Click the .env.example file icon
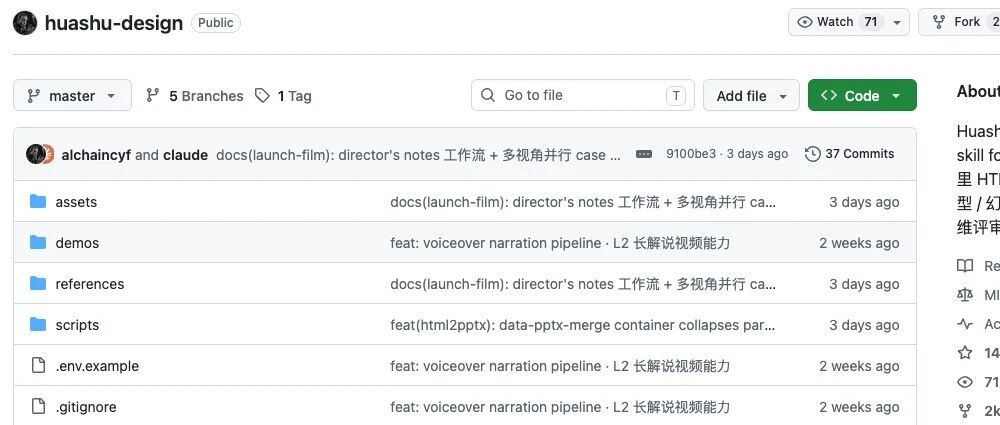 (38, 365)
